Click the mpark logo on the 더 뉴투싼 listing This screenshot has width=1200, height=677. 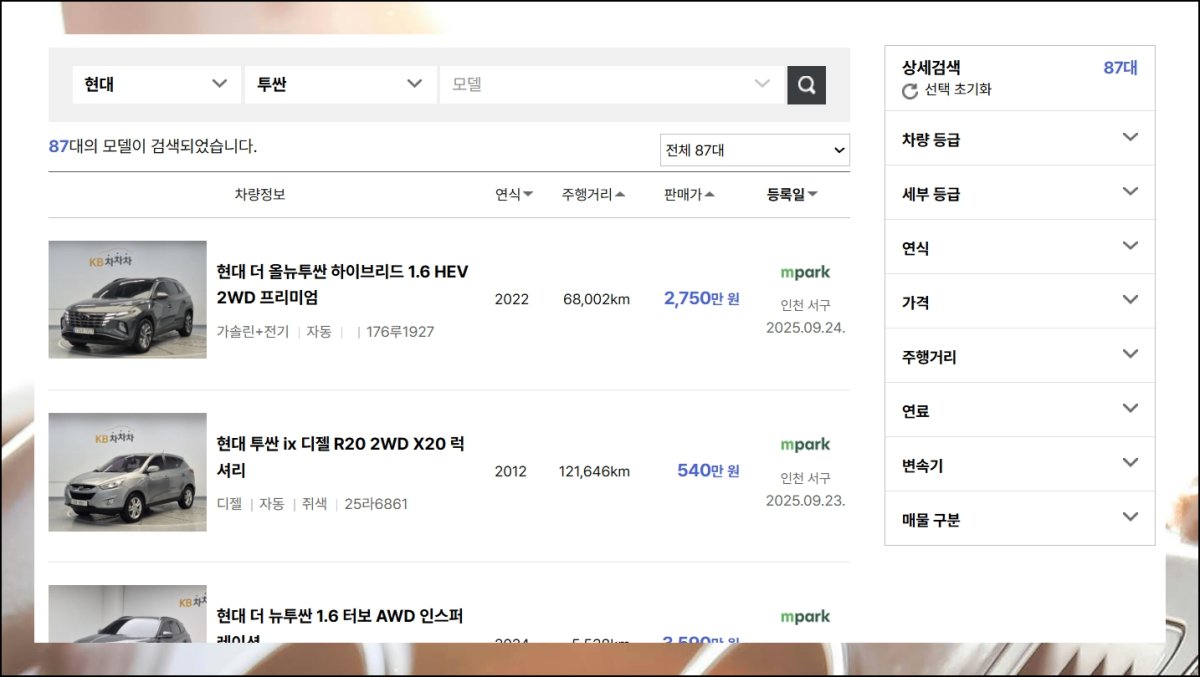(x=805, y=617)
